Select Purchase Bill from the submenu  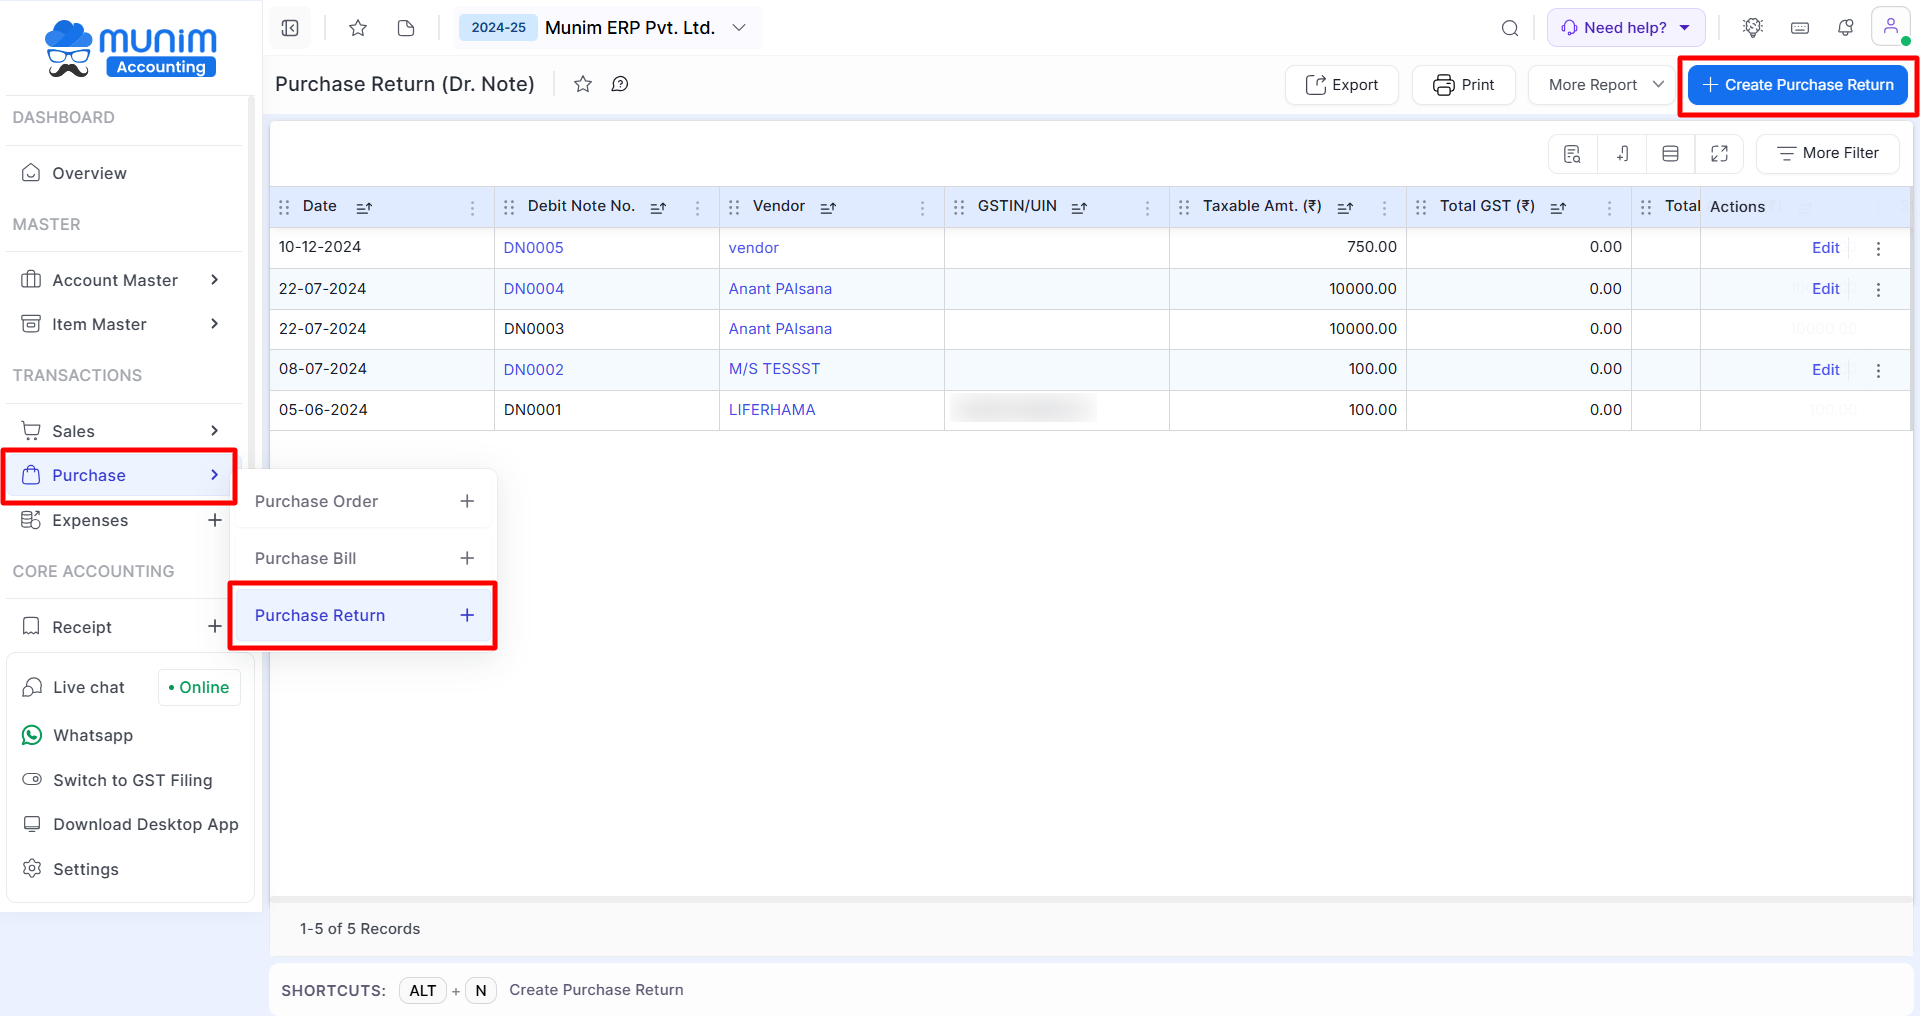305,558
